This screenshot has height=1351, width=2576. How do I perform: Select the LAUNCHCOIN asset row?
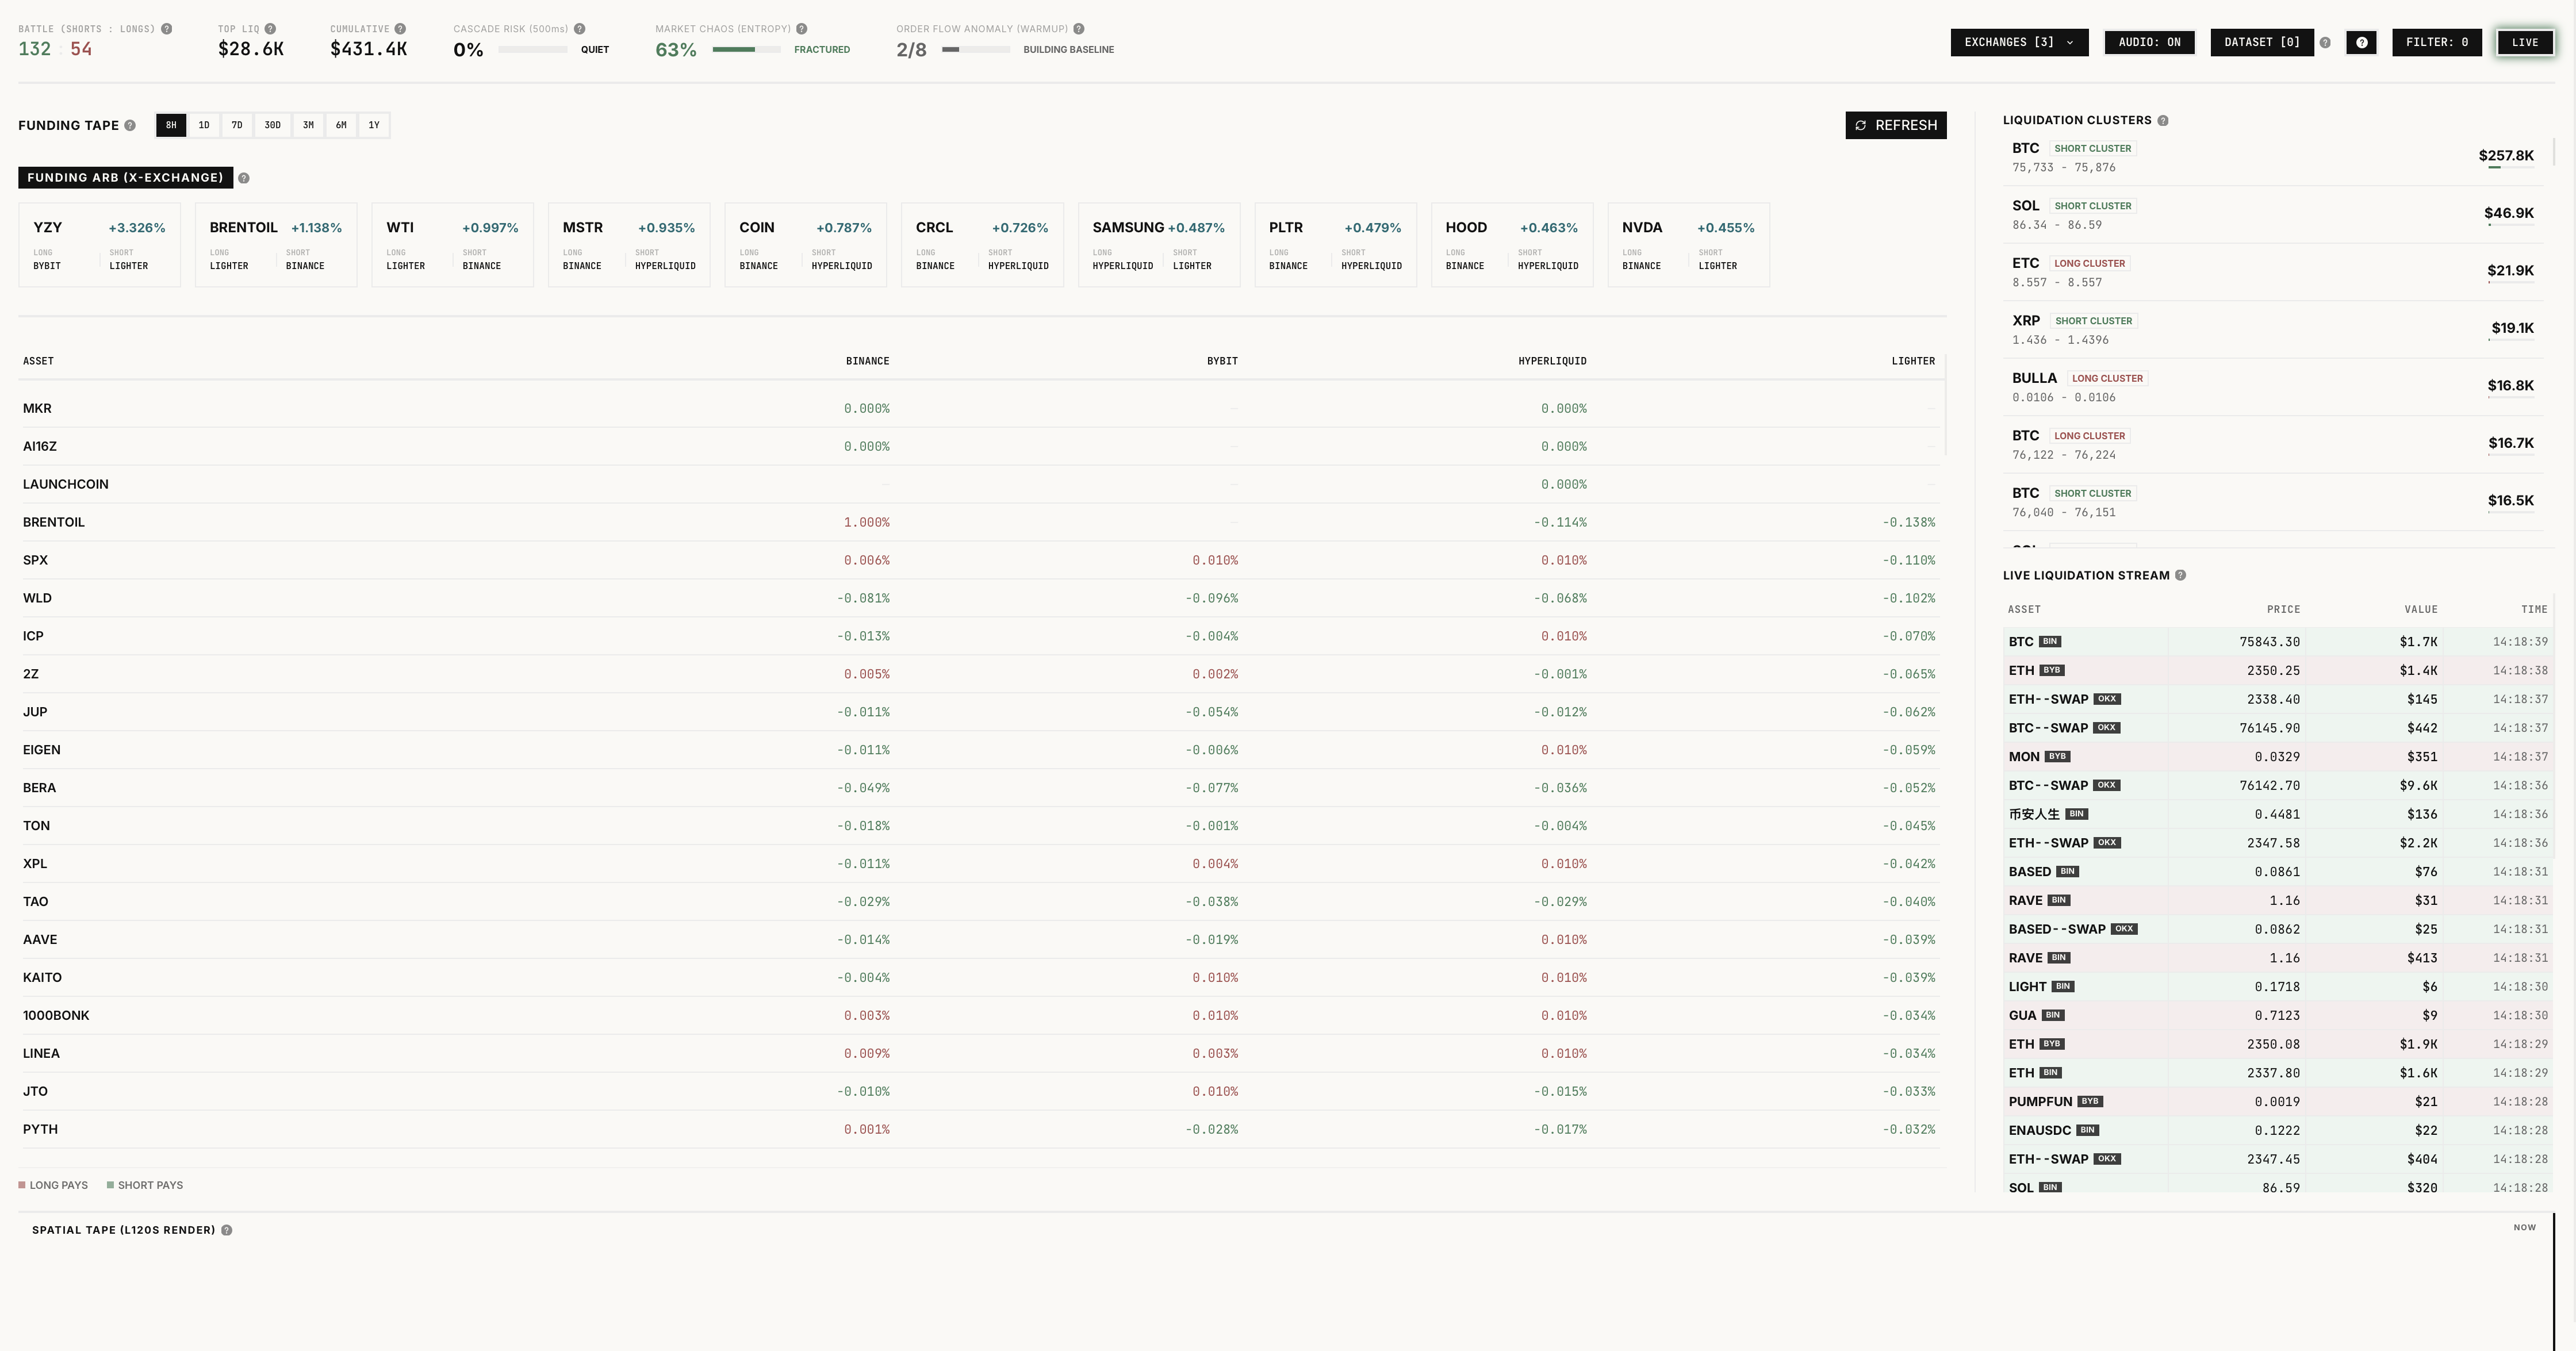click(980, 484)
